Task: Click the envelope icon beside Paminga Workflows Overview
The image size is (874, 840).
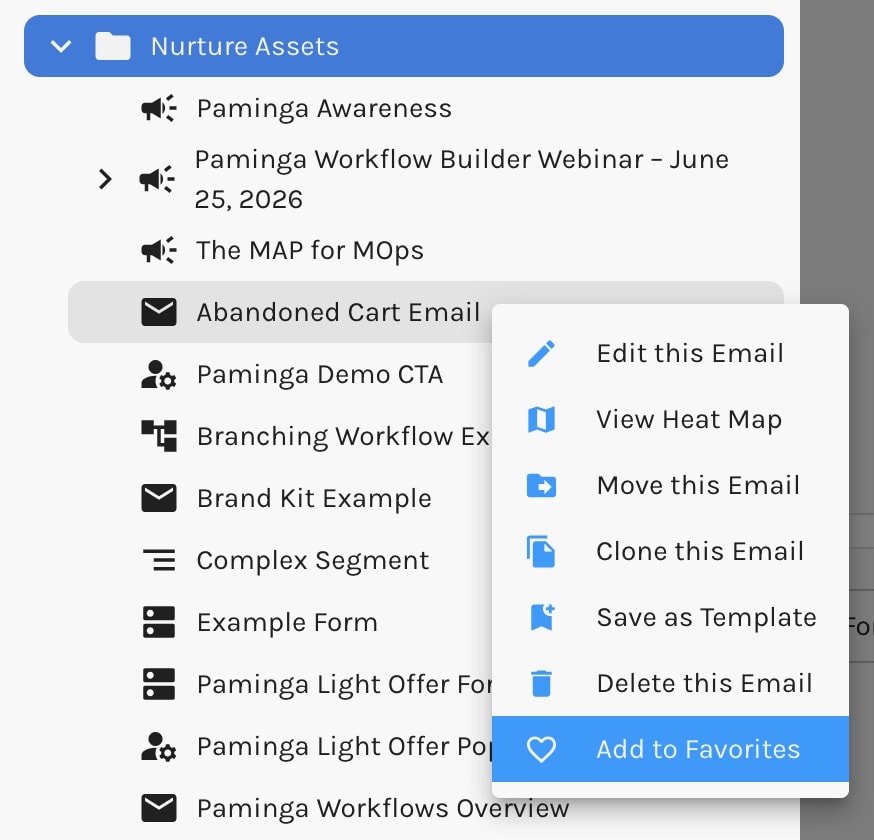Action: pos(159,808)
